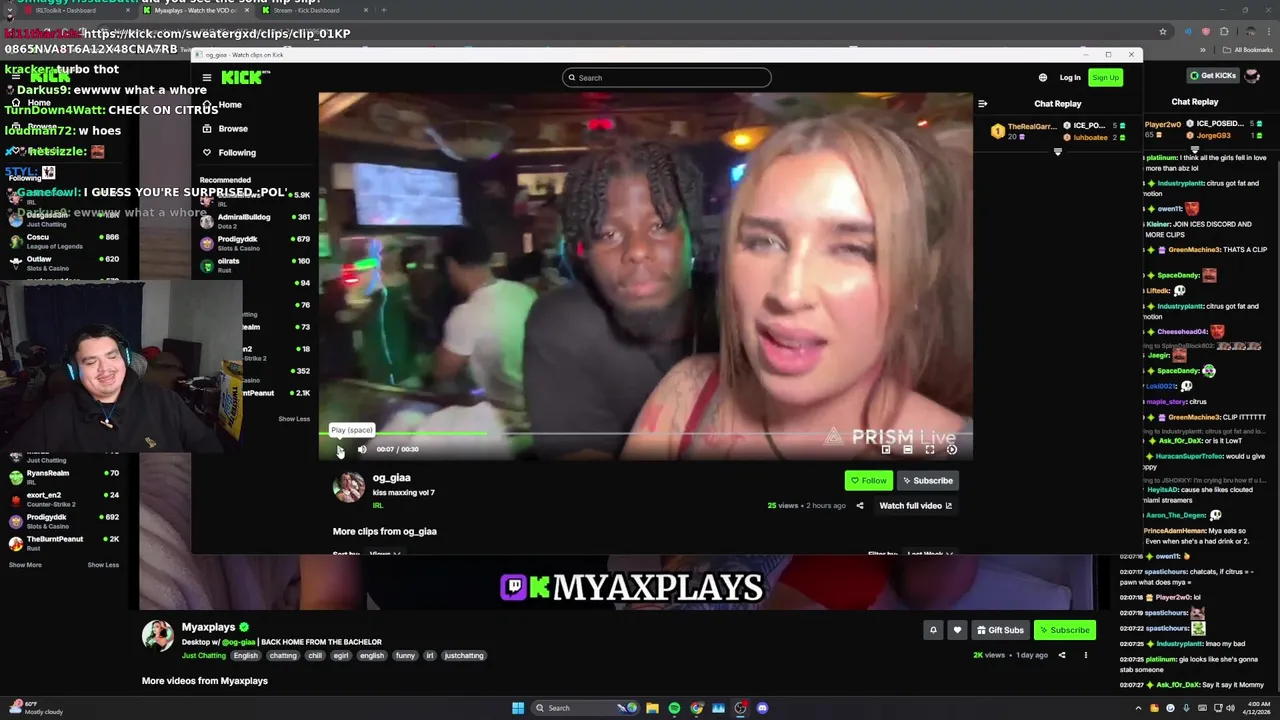Open Kick hamburger menu in clip window
This screenshot has height=720, width=1280.
click(207, 77)
